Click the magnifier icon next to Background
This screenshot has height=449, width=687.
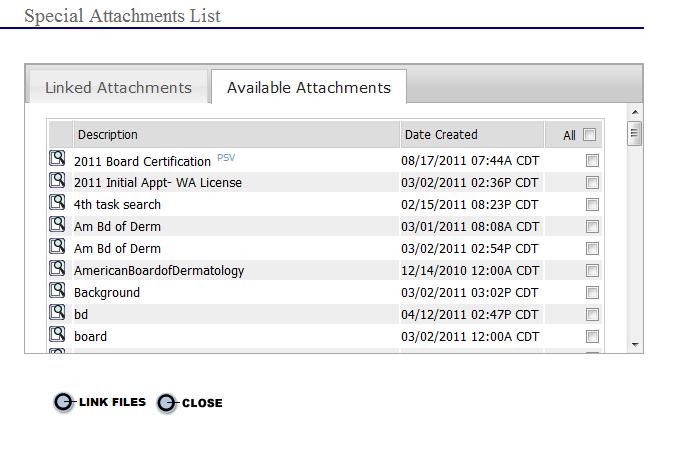(x=58, y=291)
